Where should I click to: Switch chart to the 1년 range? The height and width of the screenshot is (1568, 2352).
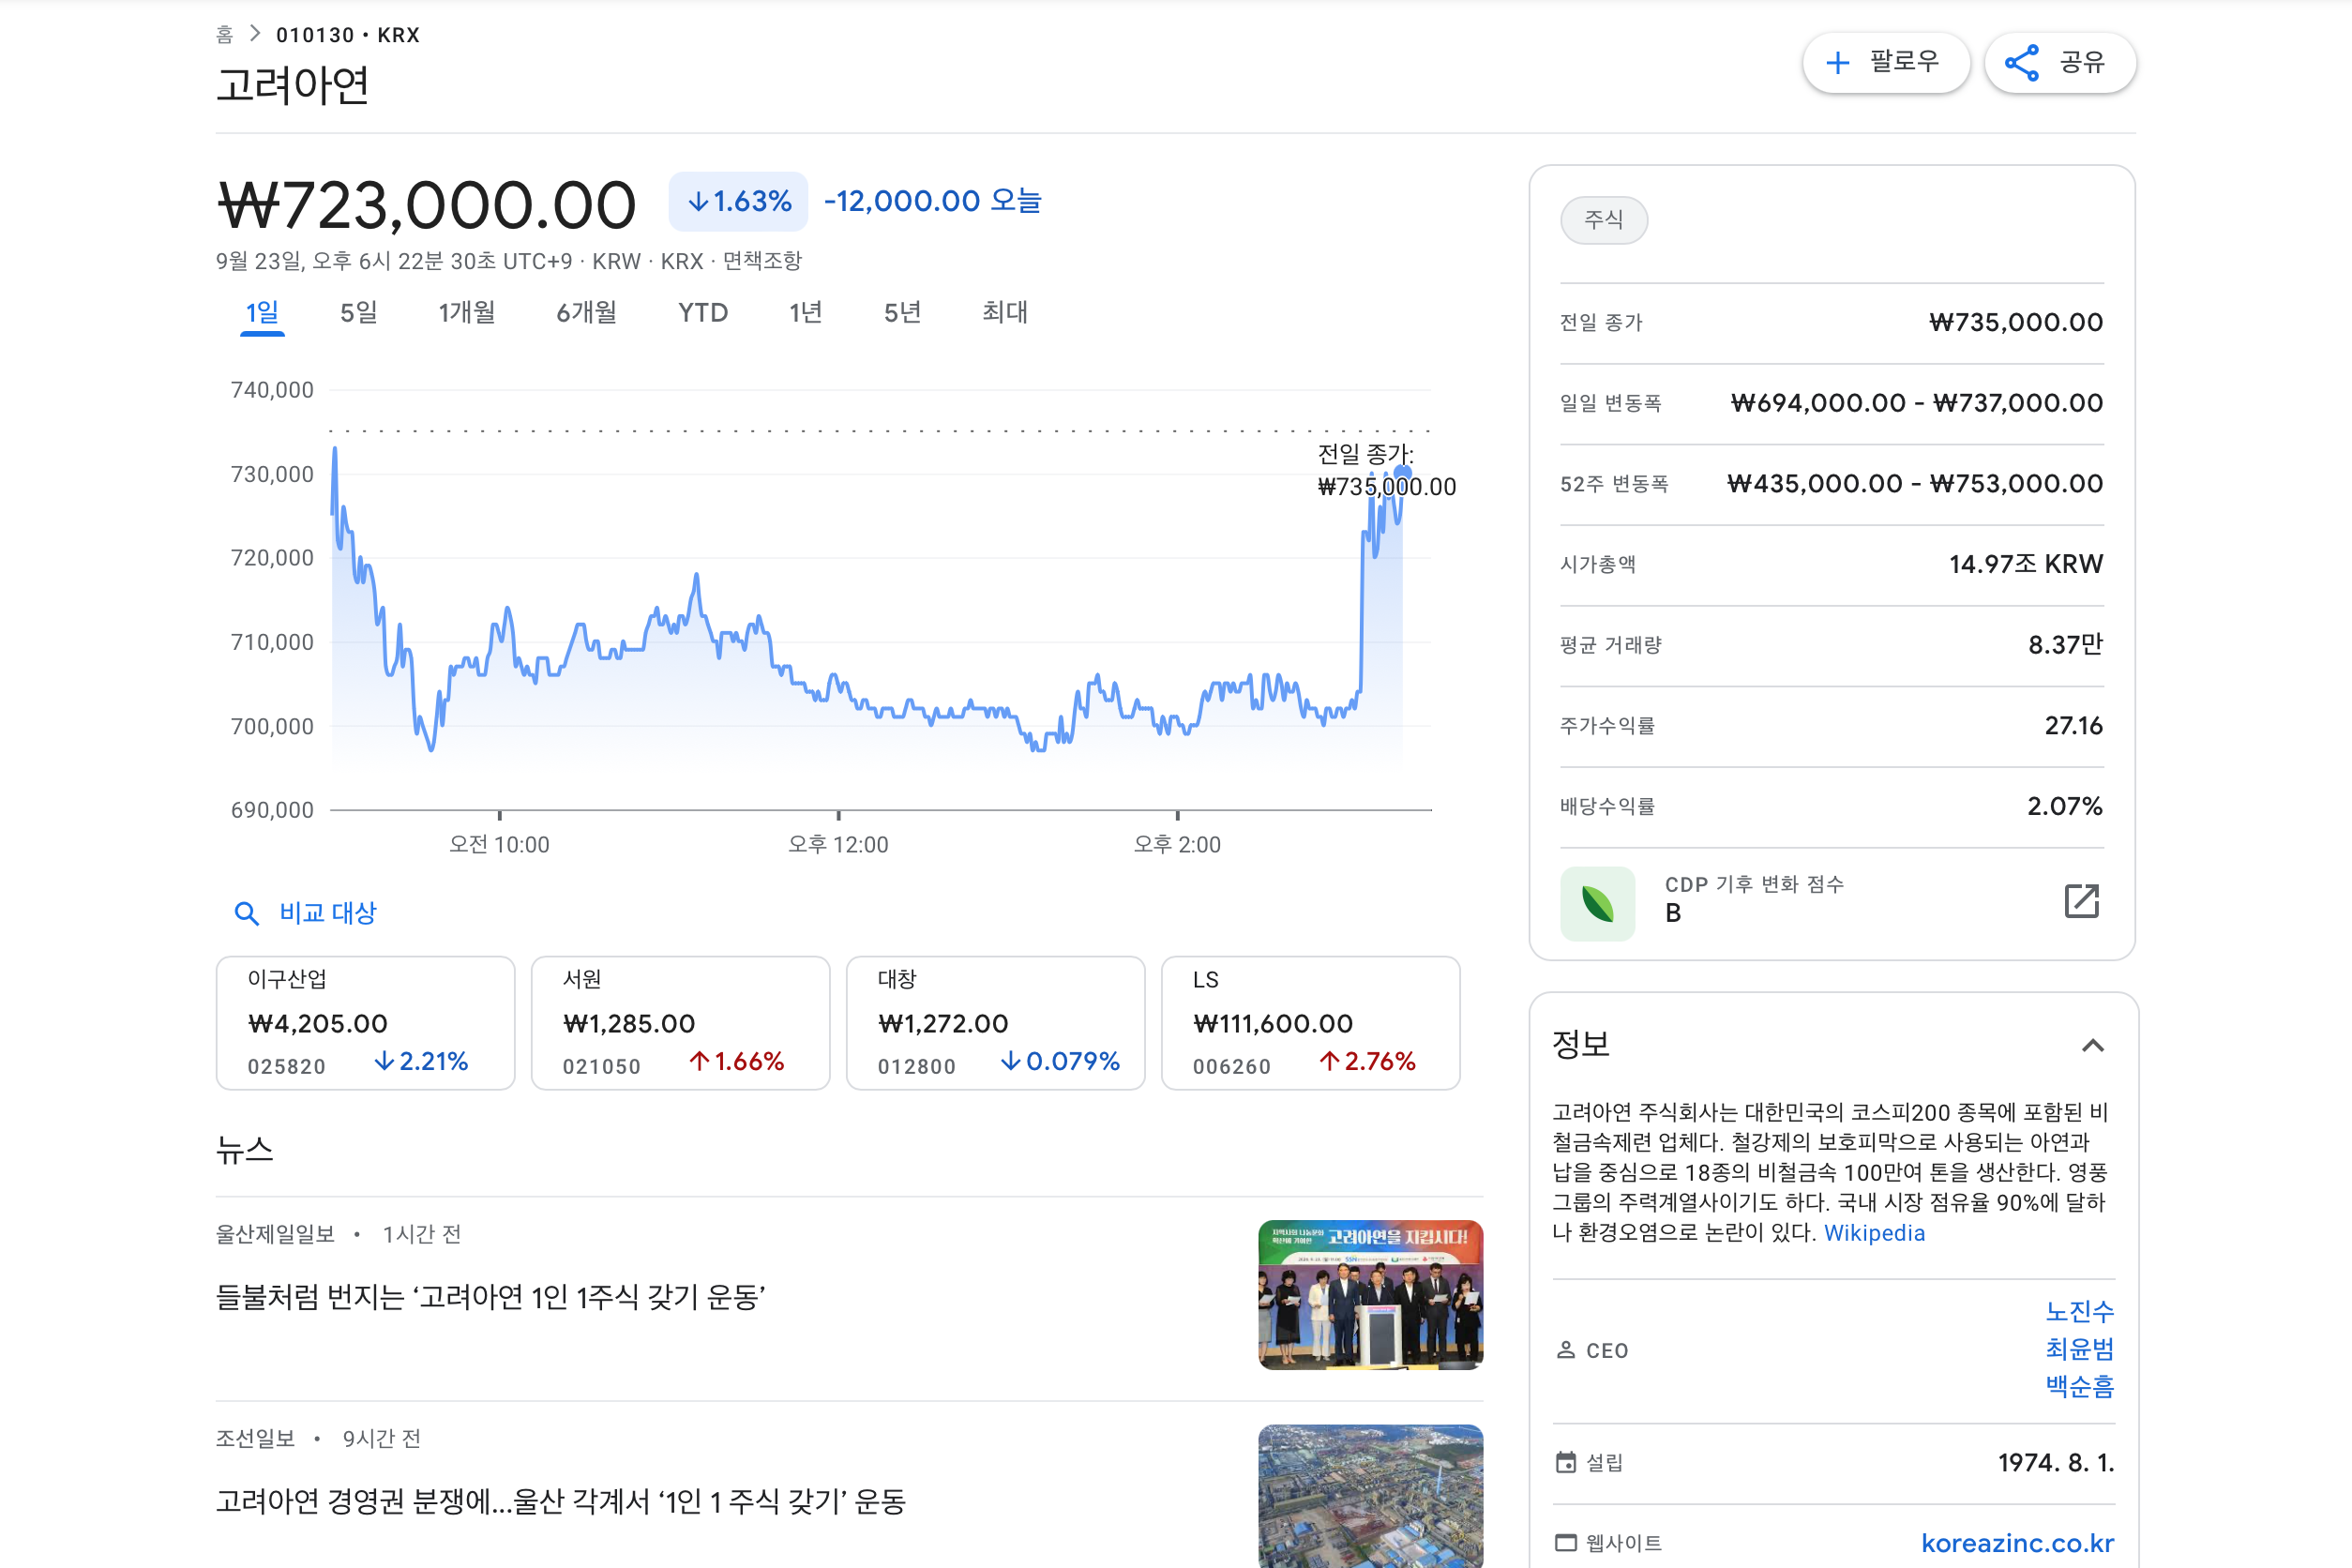point(806,313)
